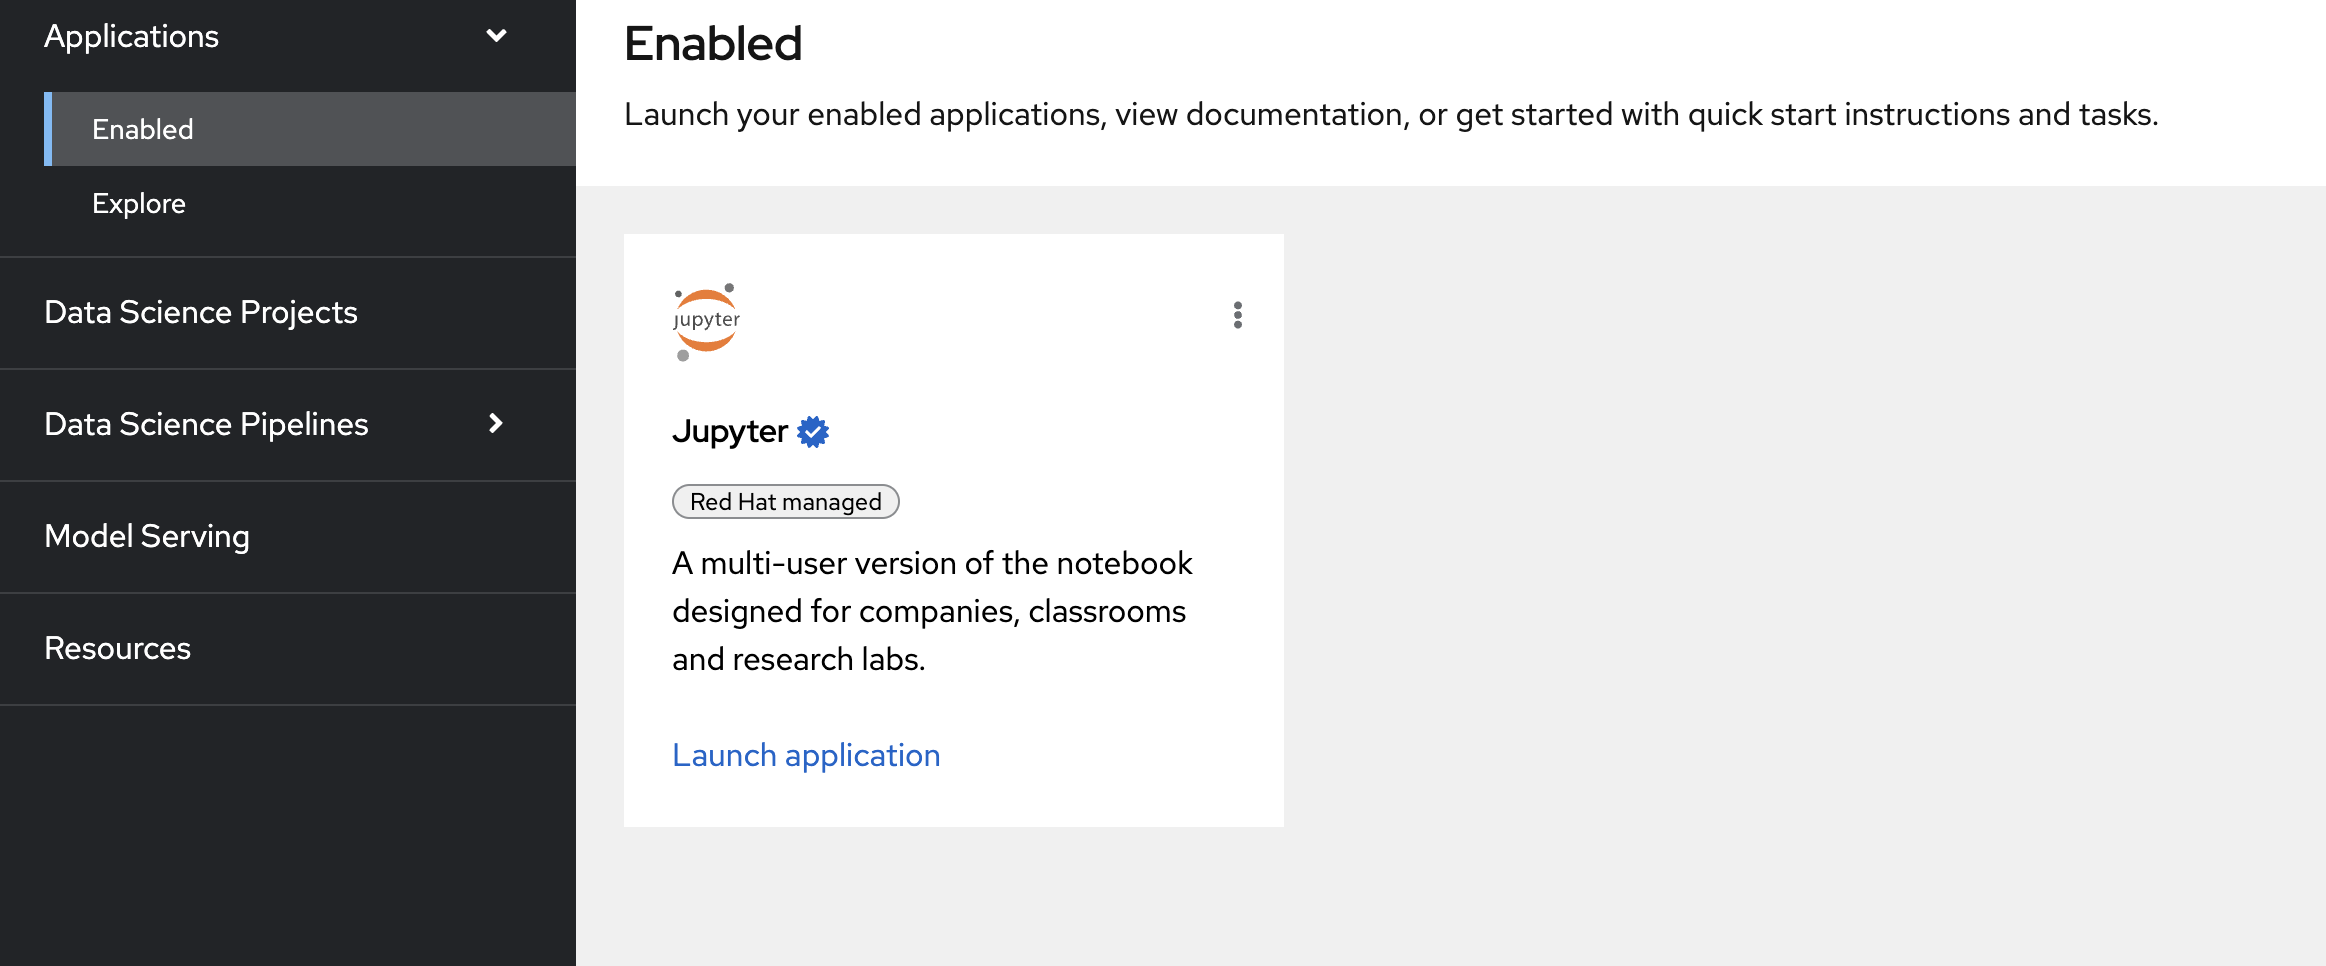
Task: Click the blue active indicator beside Enabled
Action: tap(48, 129)
